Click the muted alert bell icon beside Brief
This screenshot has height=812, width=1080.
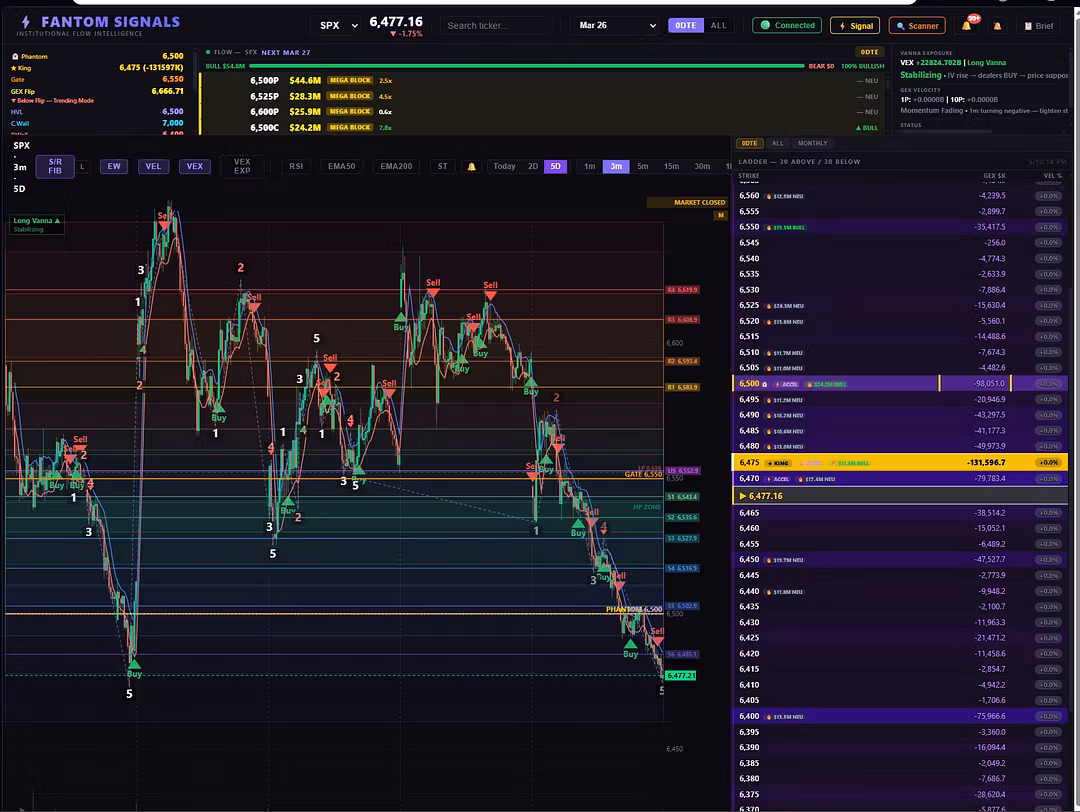pos(997,26)
